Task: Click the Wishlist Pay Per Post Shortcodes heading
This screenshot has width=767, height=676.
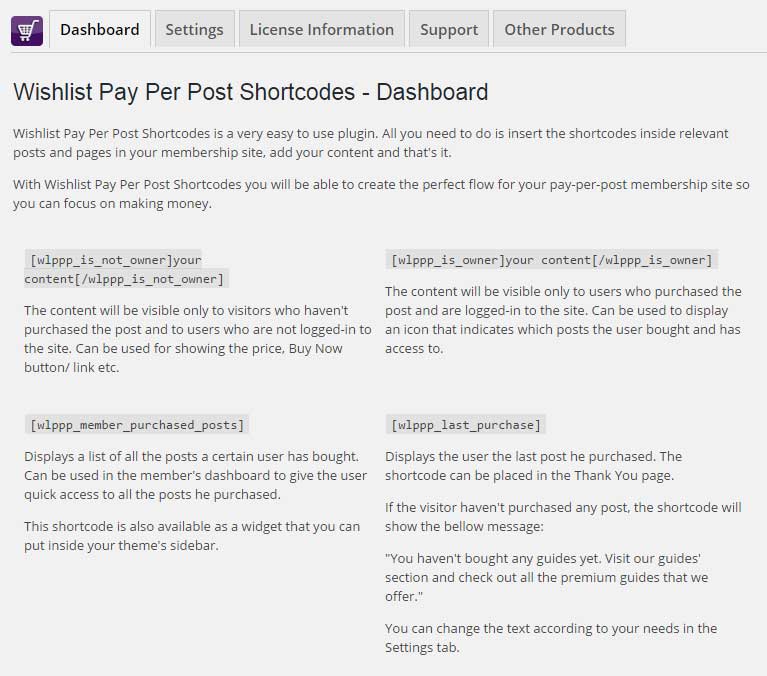Action: click(x=250, y=92)
